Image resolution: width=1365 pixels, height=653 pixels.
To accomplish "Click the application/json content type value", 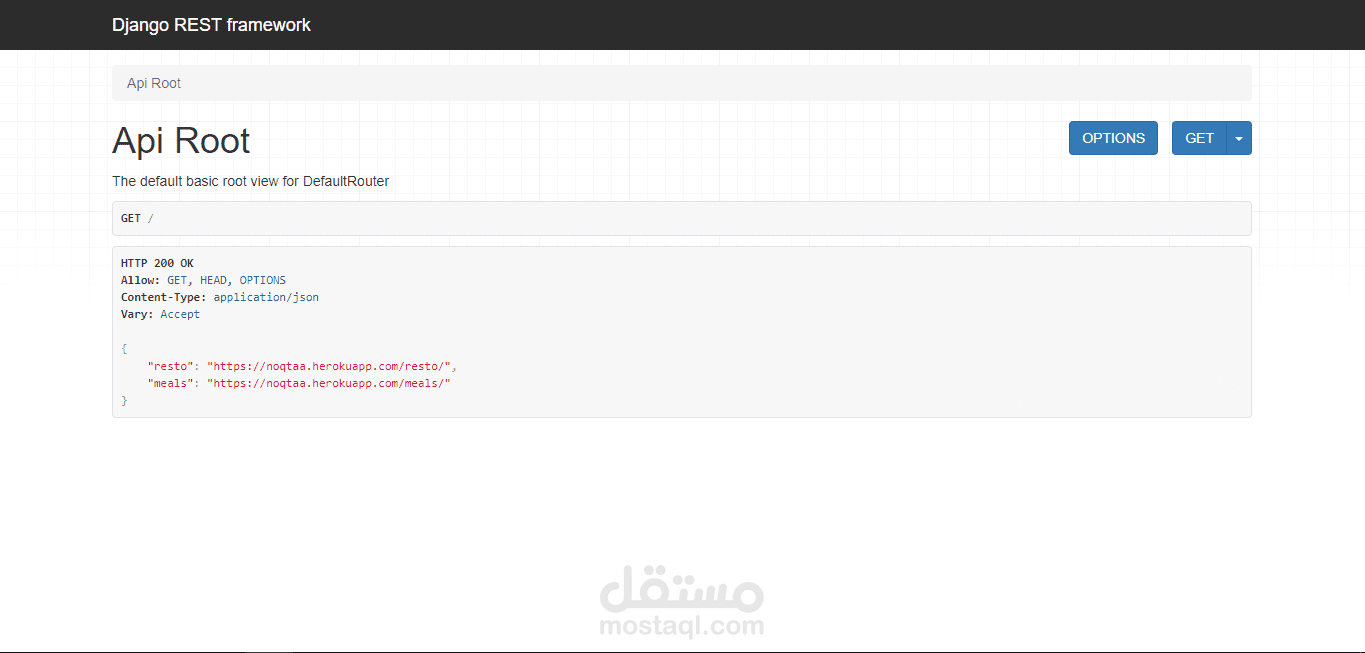I will (266, 296).
